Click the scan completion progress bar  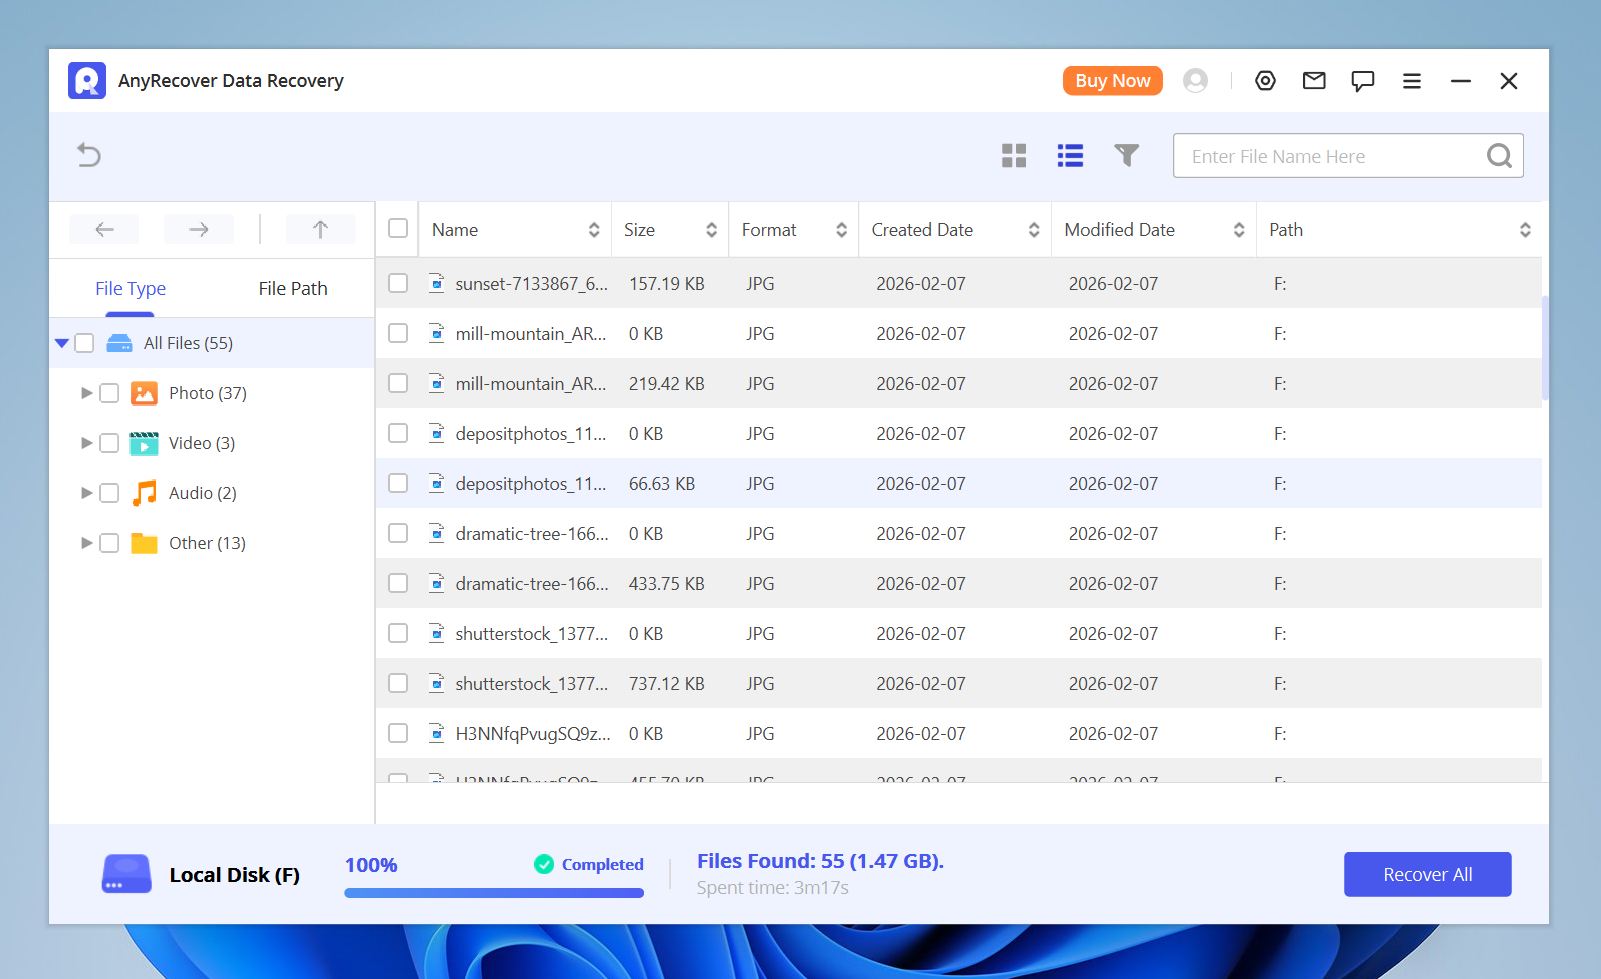click(x=493, y=893)
